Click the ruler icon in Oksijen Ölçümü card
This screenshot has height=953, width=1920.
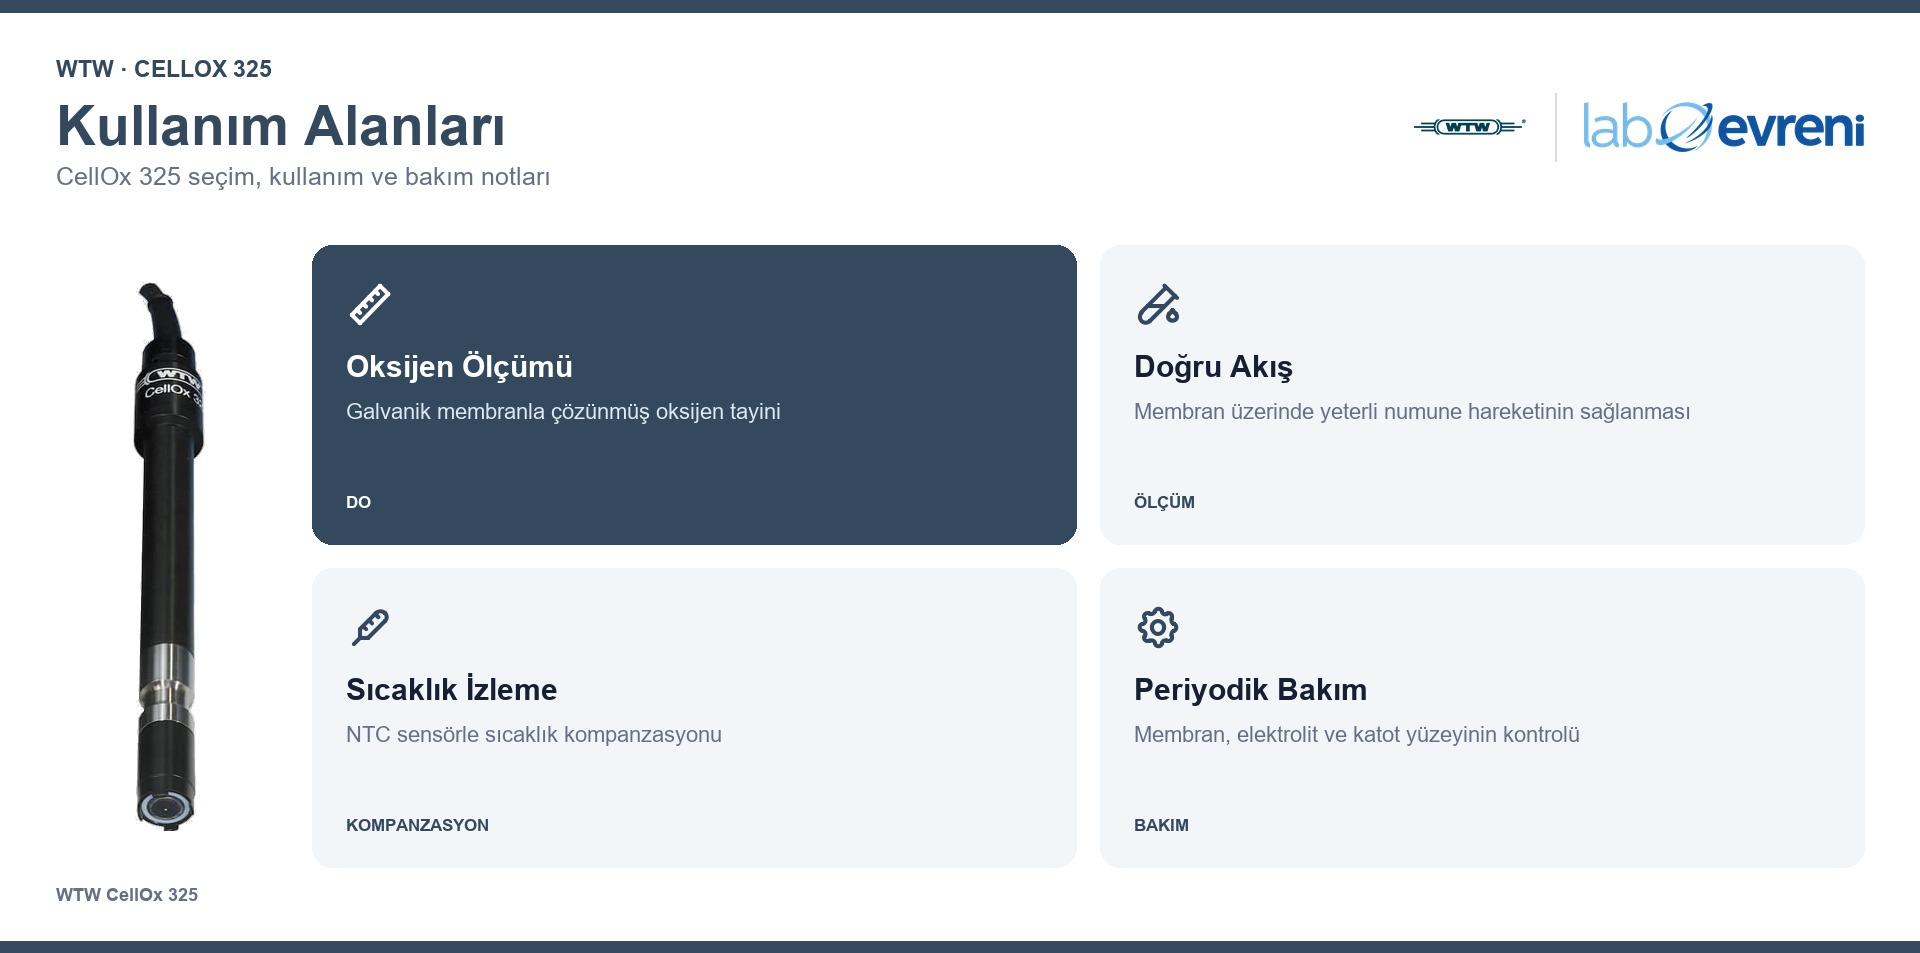pos(370,305)
